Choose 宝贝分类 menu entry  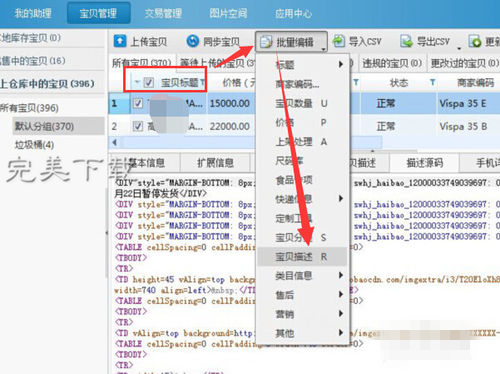(x=302, y=237)
